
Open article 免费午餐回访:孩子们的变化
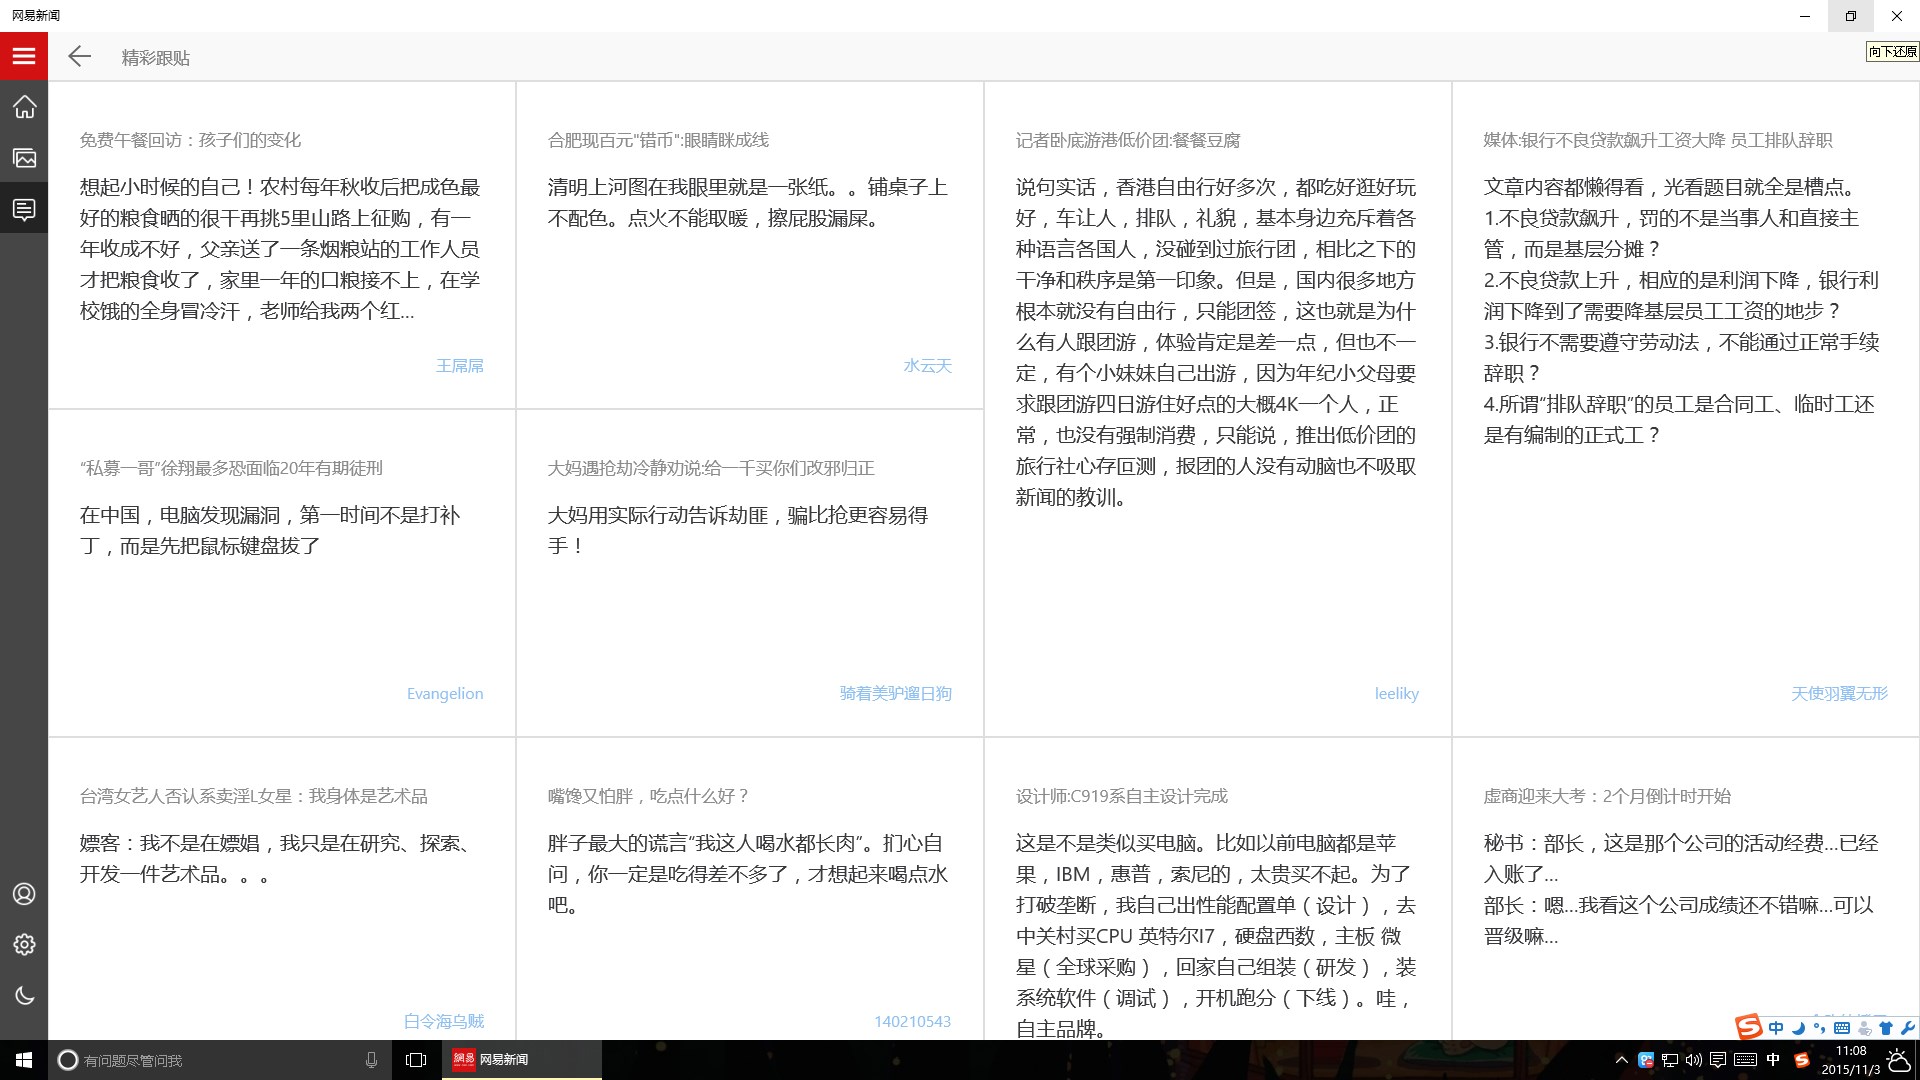[190, 140]
